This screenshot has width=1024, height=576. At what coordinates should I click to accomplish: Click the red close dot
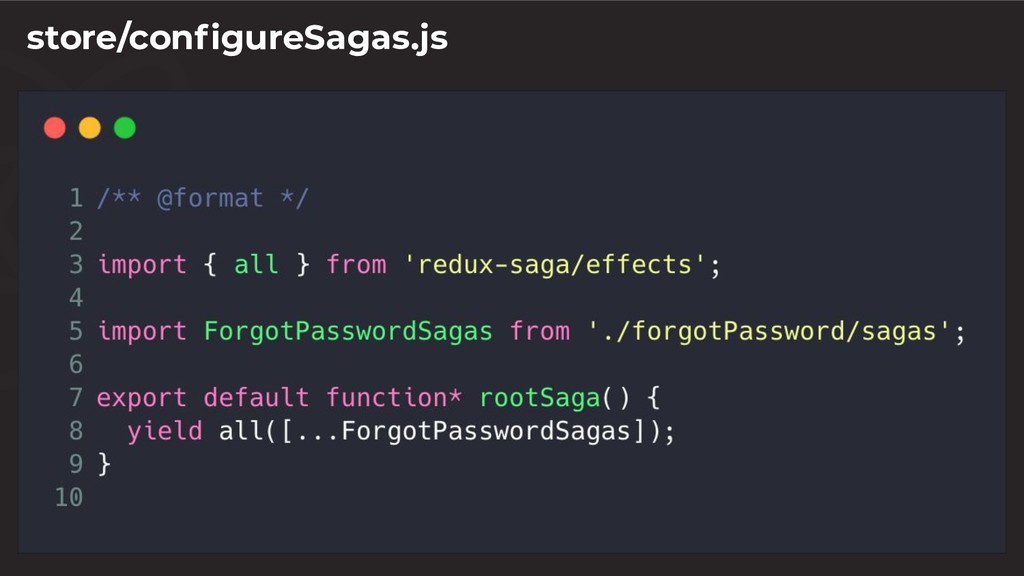pos(55,128)
